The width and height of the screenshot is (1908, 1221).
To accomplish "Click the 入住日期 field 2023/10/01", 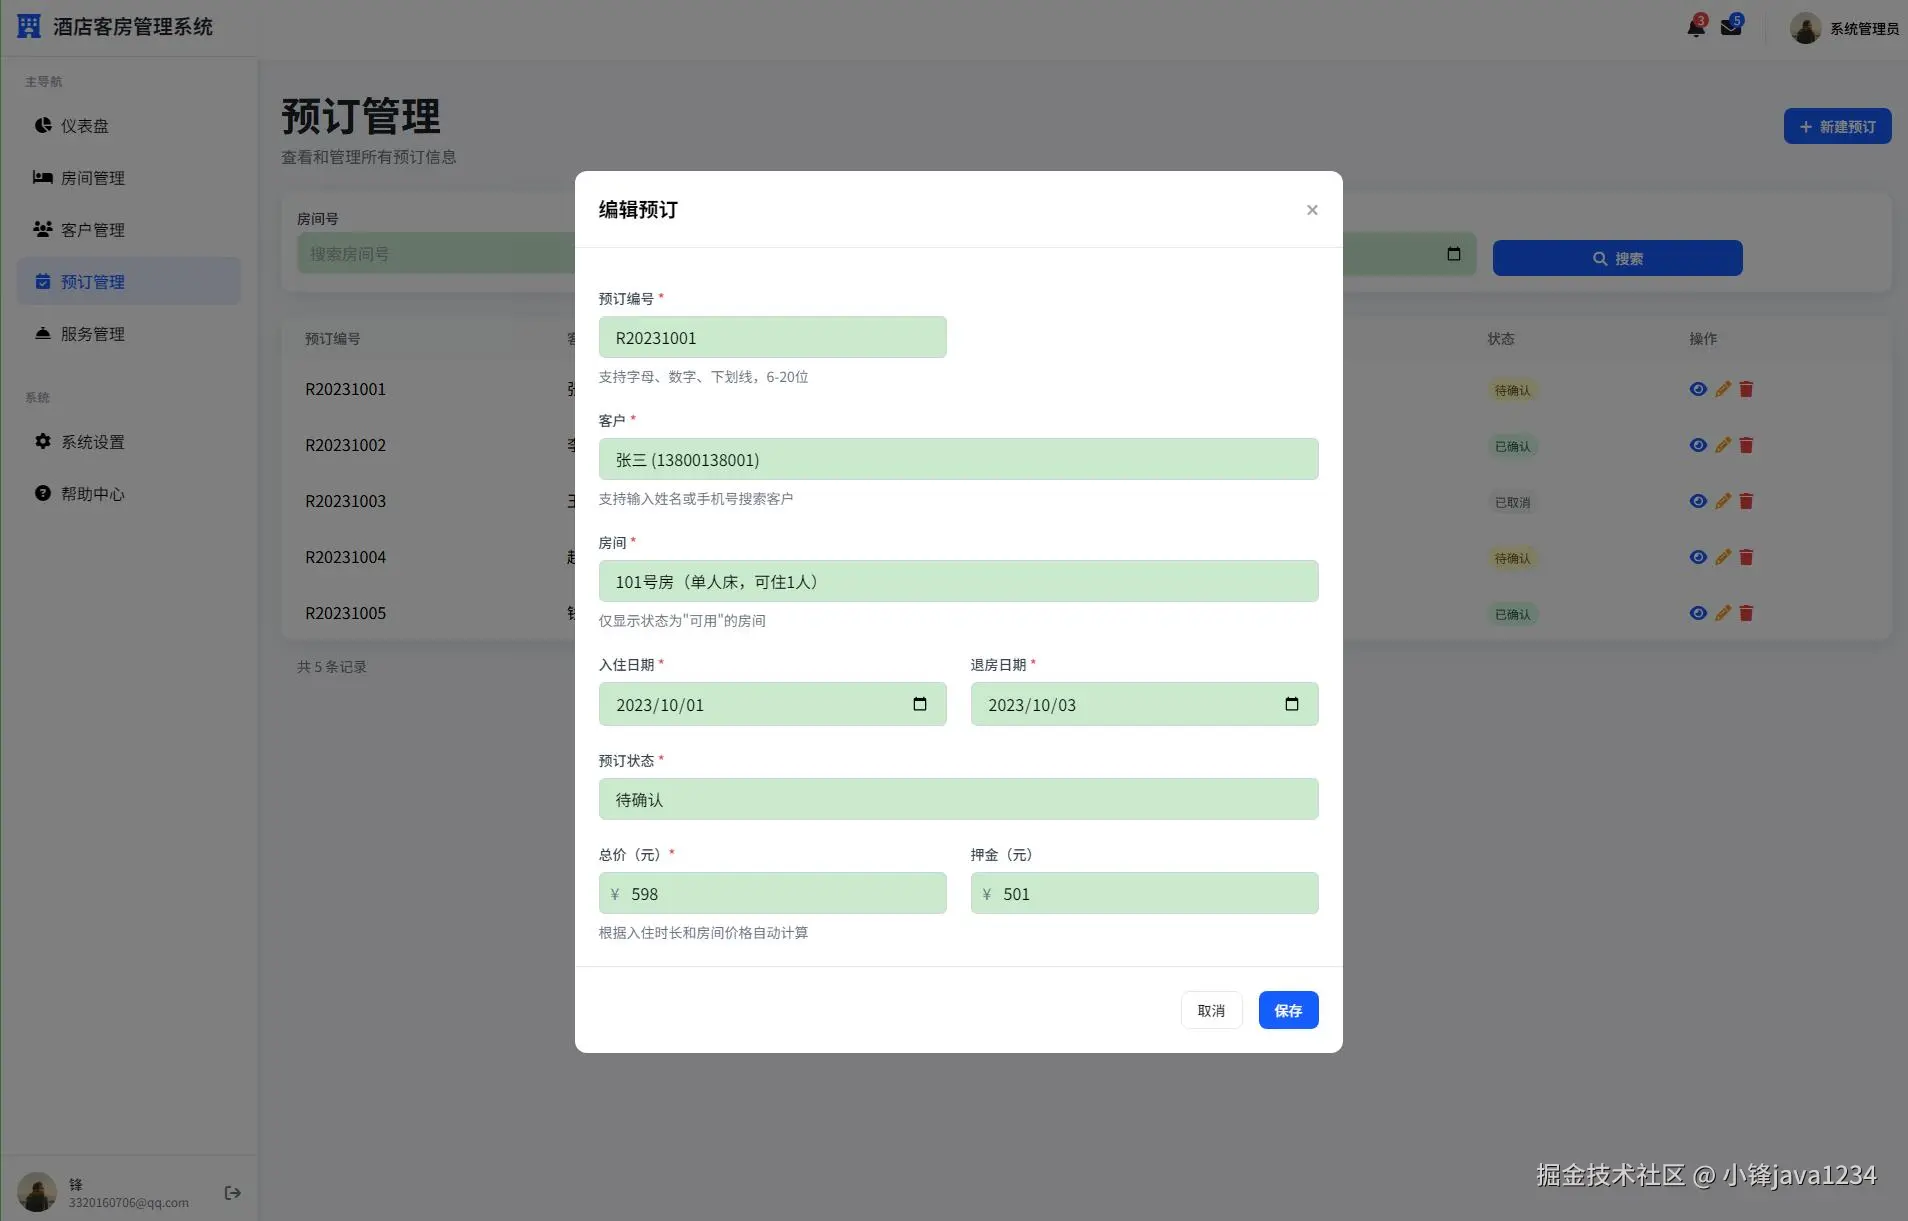I will tap(772, 704).
